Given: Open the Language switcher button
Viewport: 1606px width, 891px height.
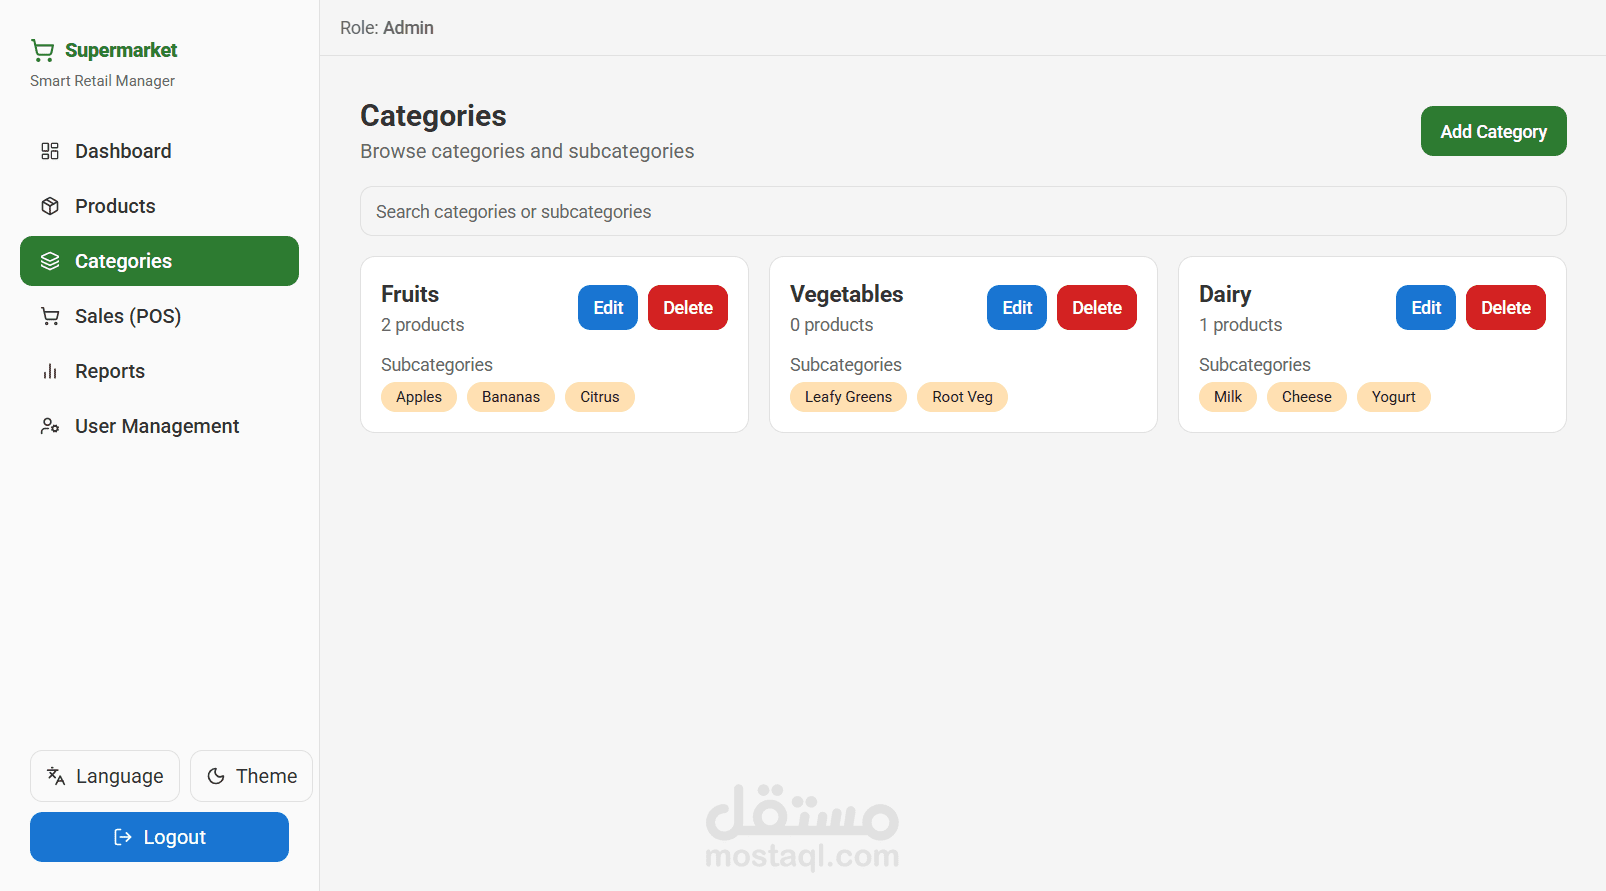Looking at the screenshot, I should [105, 776].
